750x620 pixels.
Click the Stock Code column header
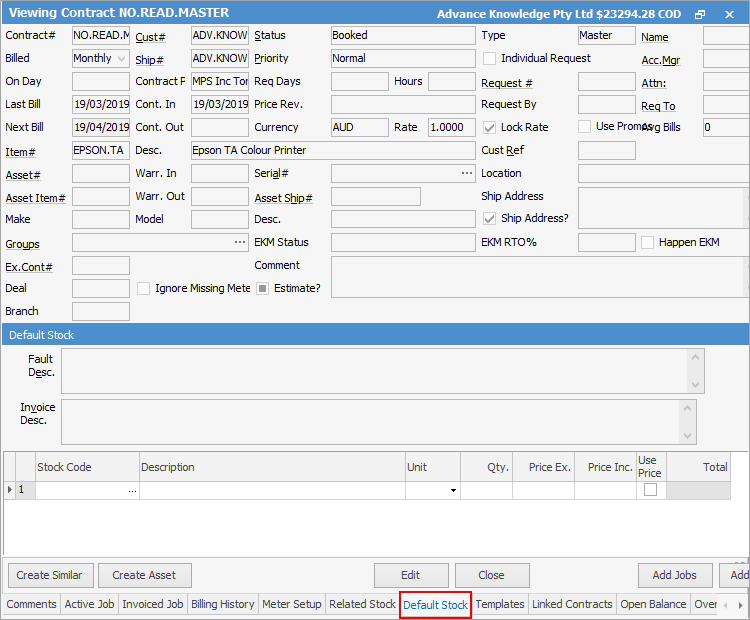click(x=88, y=467)
